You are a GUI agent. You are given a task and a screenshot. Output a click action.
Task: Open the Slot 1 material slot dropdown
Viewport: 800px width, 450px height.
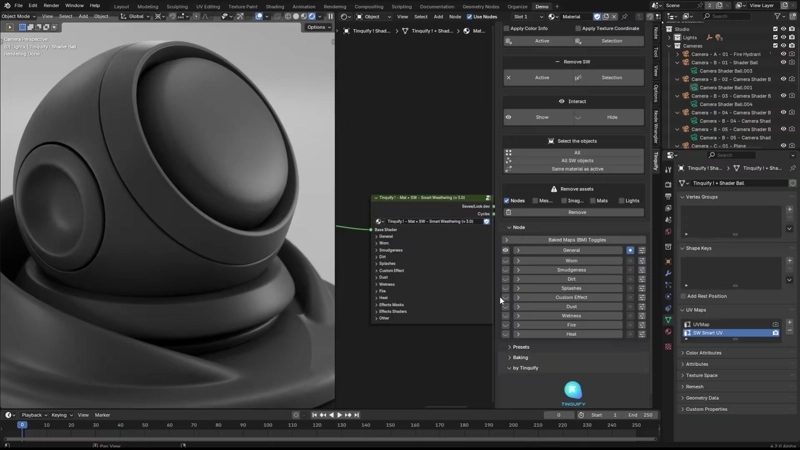click(529, 17)
